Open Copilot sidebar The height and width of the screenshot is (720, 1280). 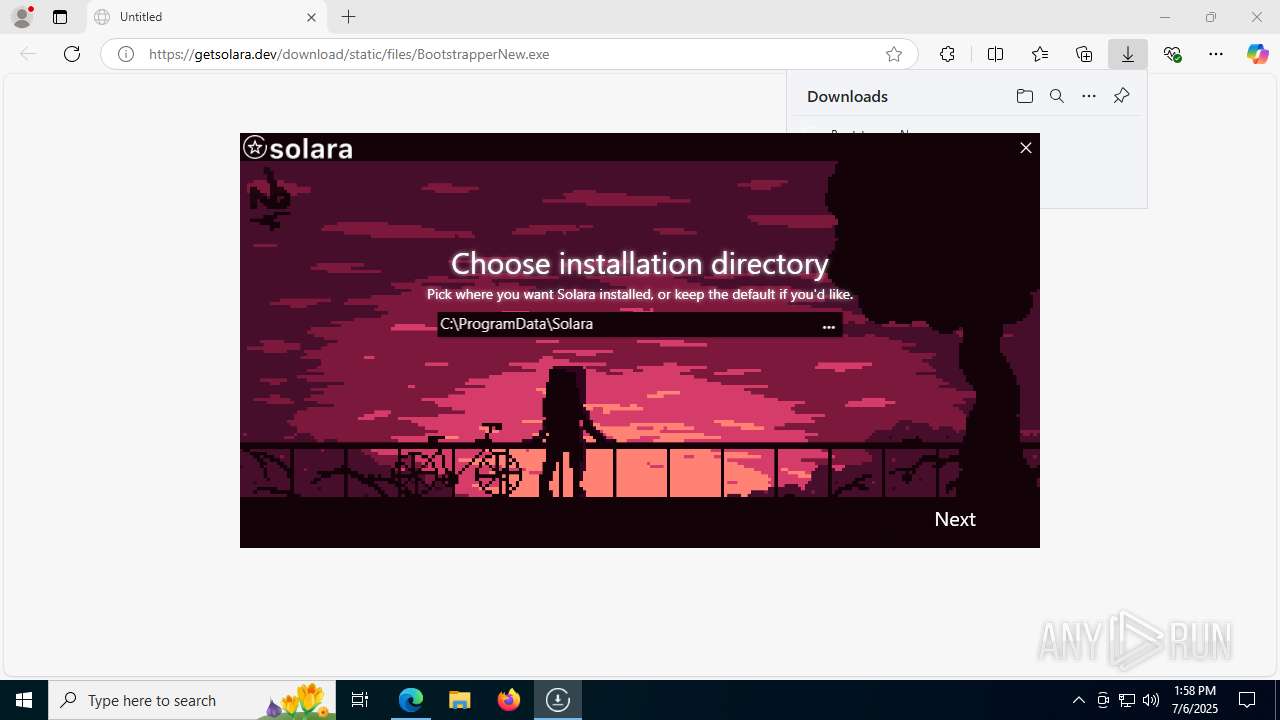click(1257, 54)
